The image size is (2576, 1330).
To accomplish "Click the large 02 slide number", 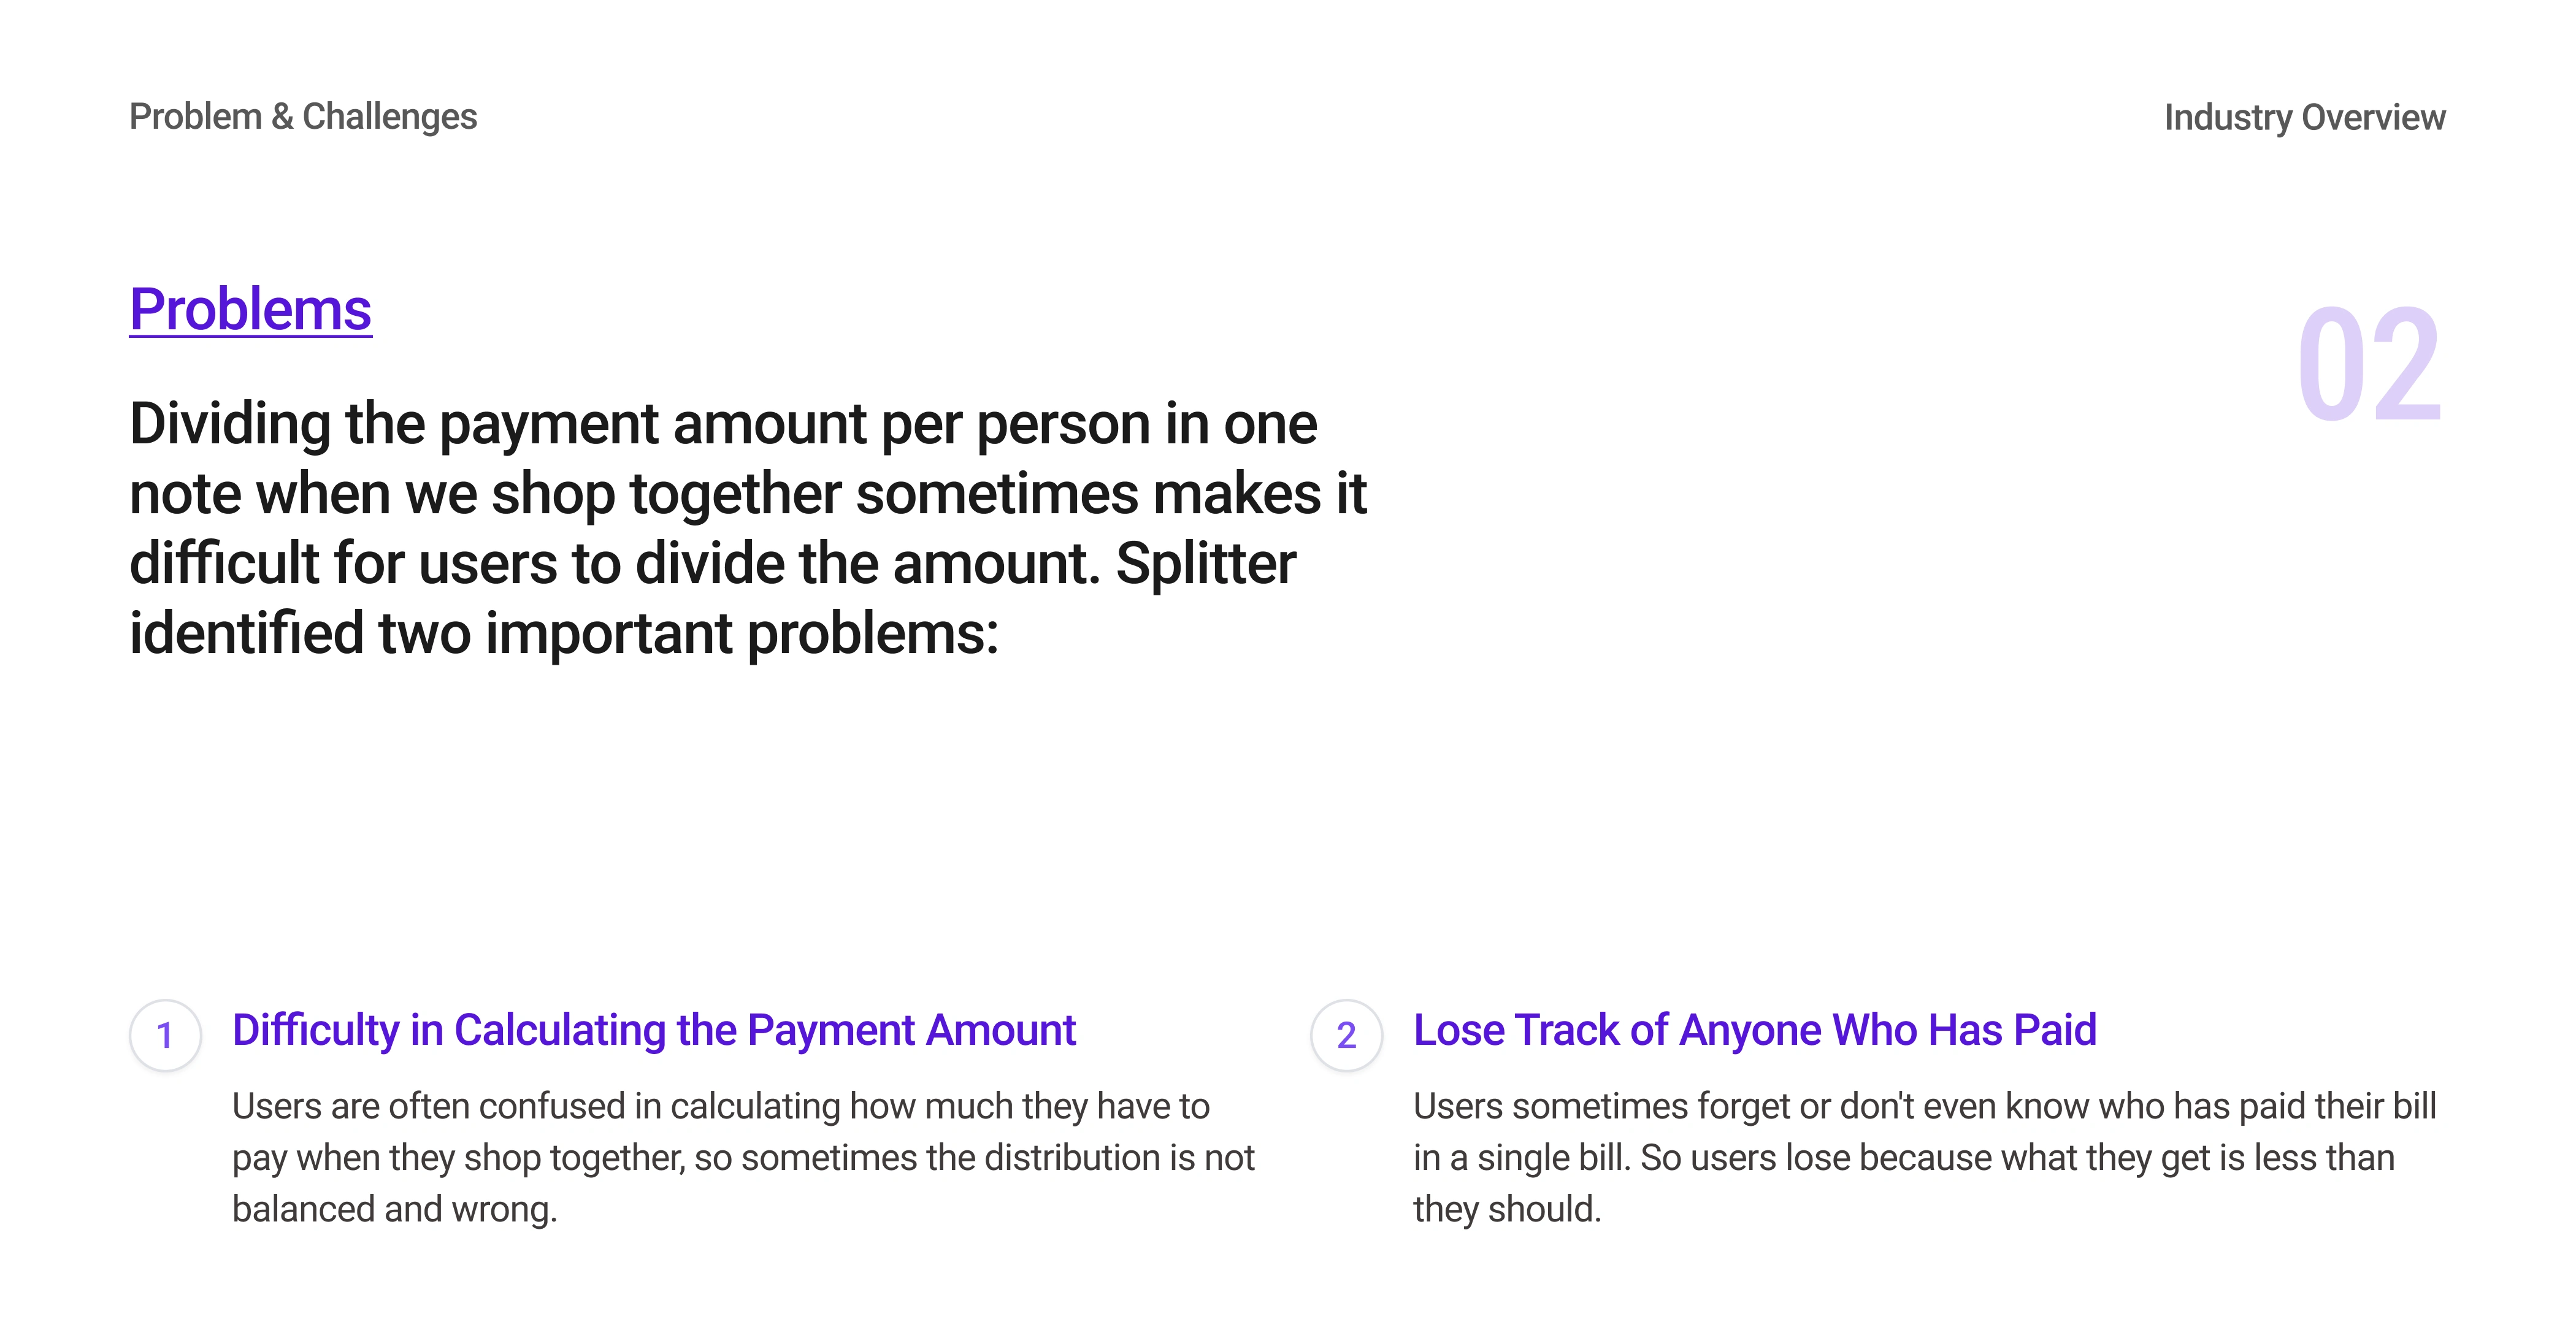I will click(x=2369, y=366).
